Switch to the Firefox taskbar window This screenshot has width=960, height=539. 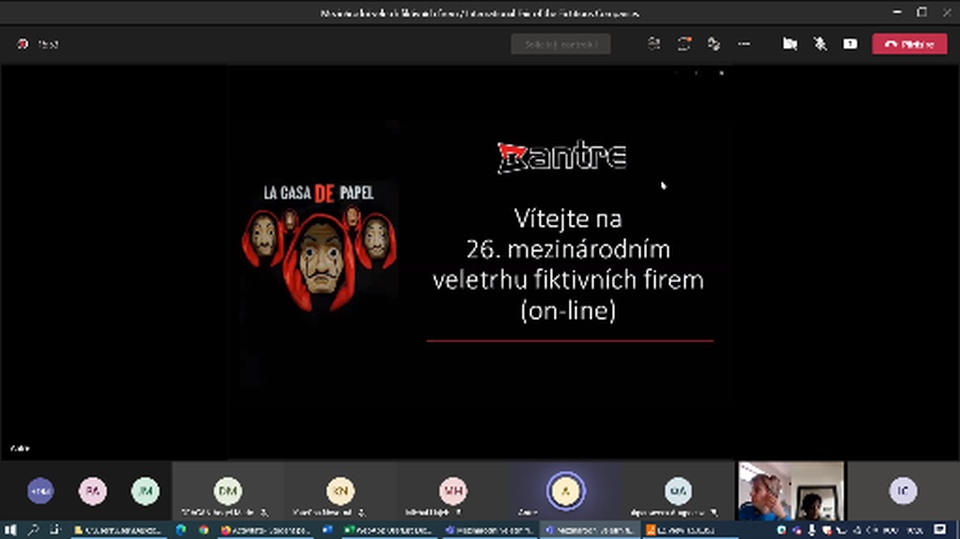point(266,530)
